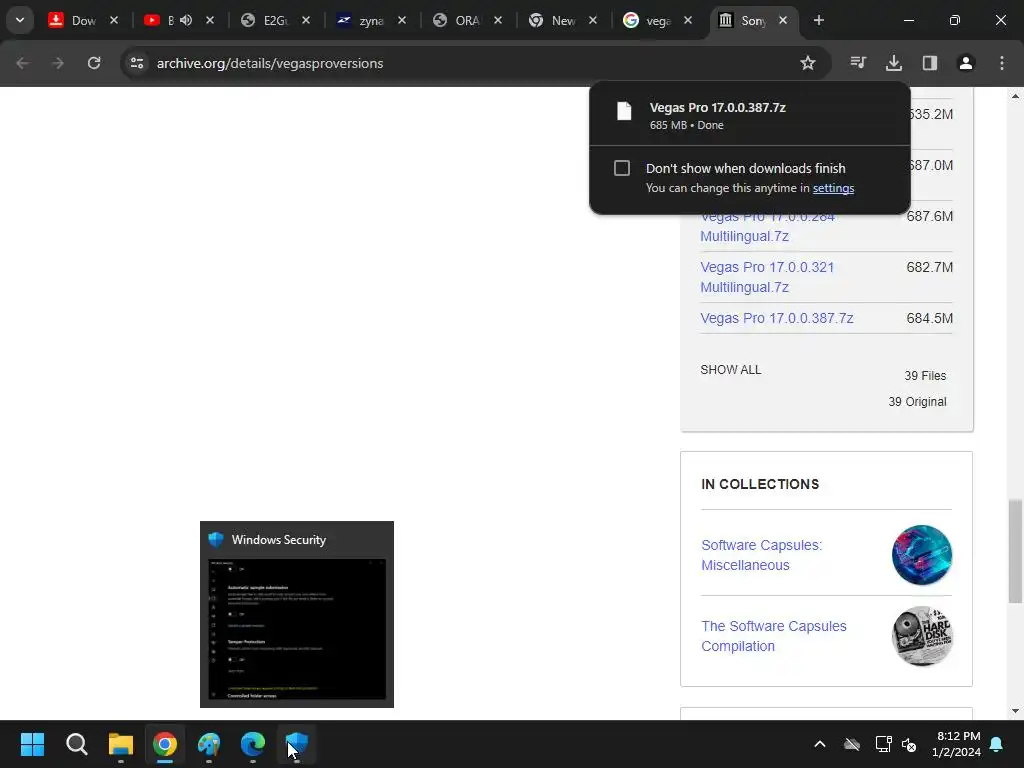Click SHOW ALL files

pos(730,370)
